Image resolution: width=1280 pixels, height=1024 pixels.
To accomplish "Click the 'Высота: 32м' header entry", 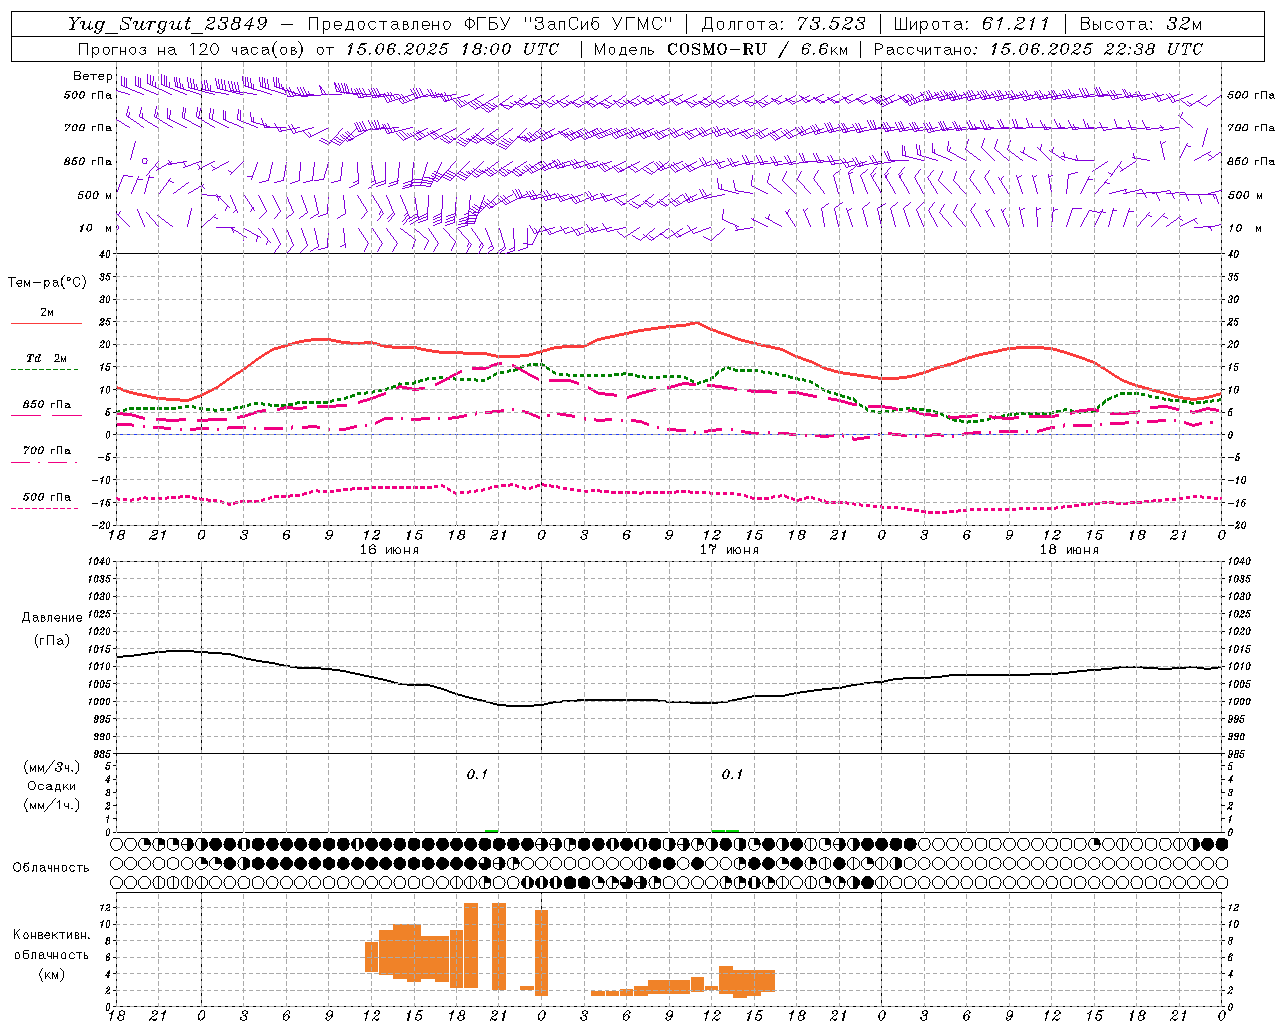I will coord(1140,24).
